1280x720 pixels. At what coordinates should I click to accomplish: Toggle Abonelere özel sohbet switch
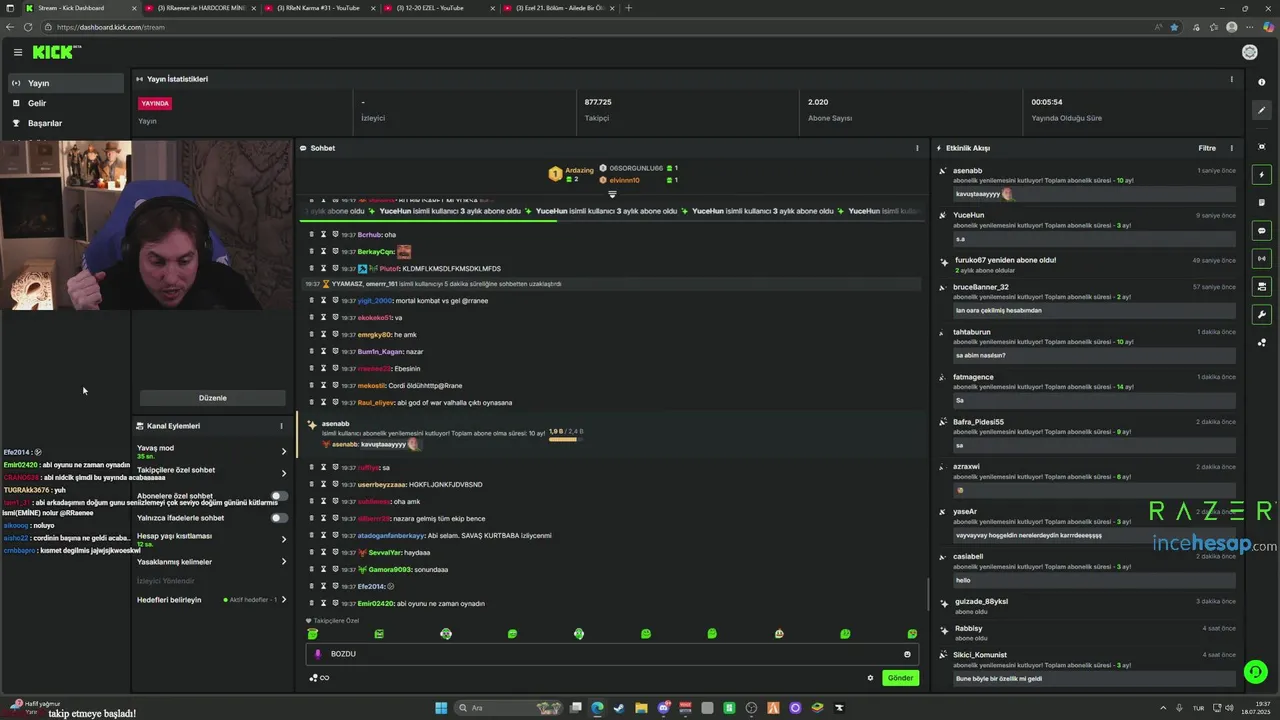(279, 496)
